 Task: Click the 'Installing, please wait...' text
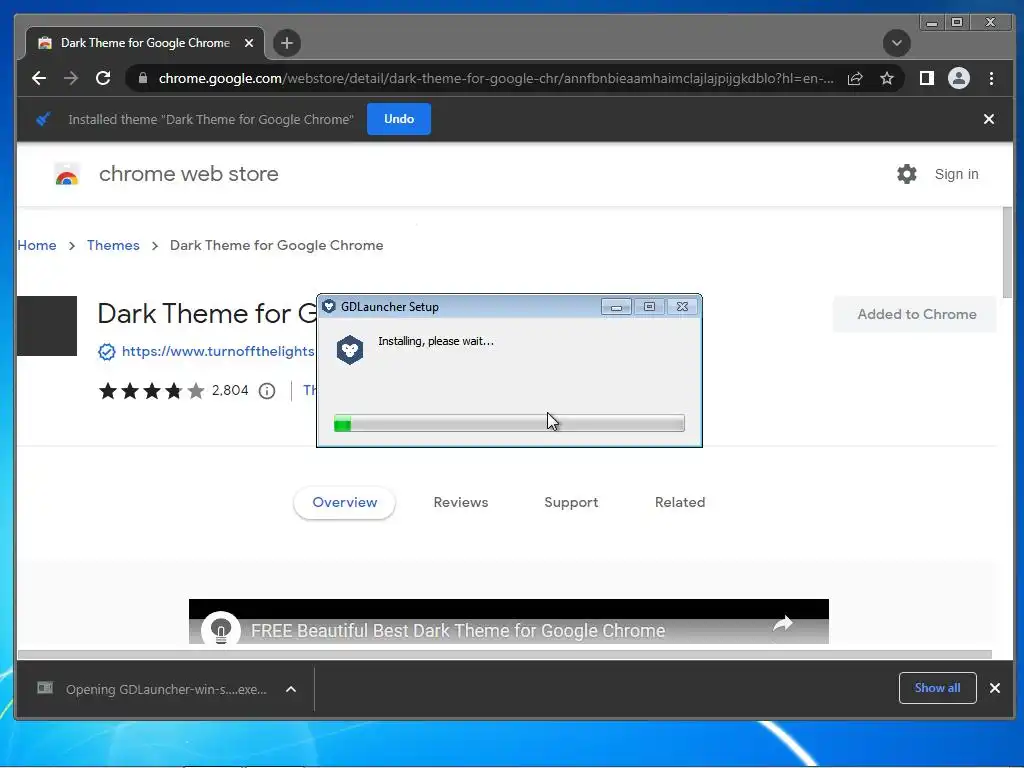point(436,341)
